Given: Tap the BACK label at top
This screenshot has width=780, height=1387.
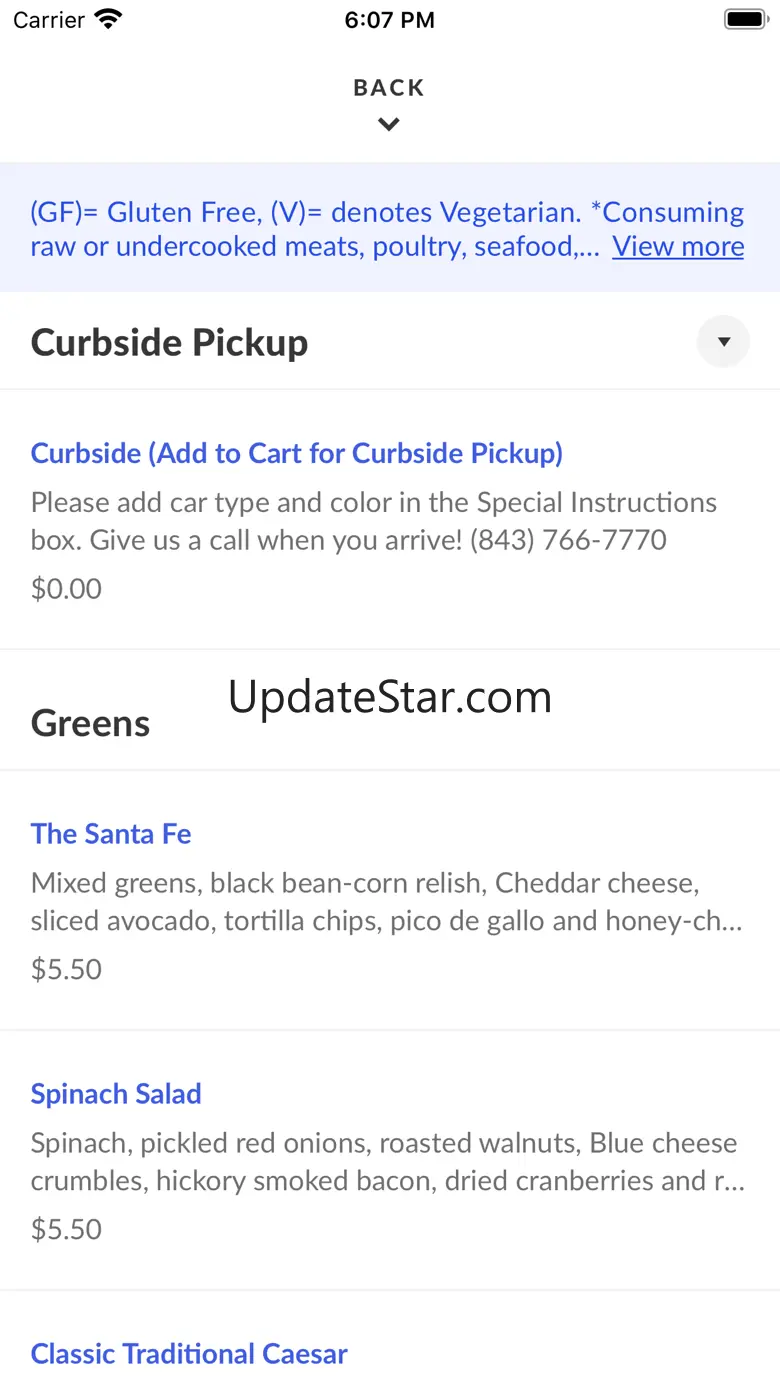Looking at the screenshot, I should point(389,88).
